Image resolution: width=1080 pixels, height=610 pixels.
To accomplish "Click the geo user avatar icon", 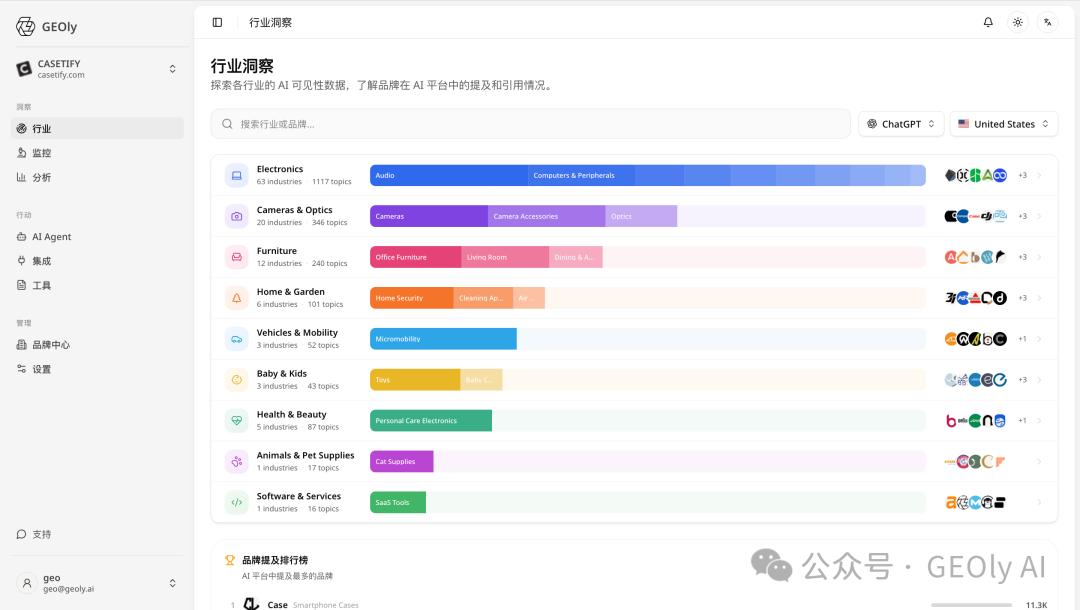I will [x=27, y=583].
